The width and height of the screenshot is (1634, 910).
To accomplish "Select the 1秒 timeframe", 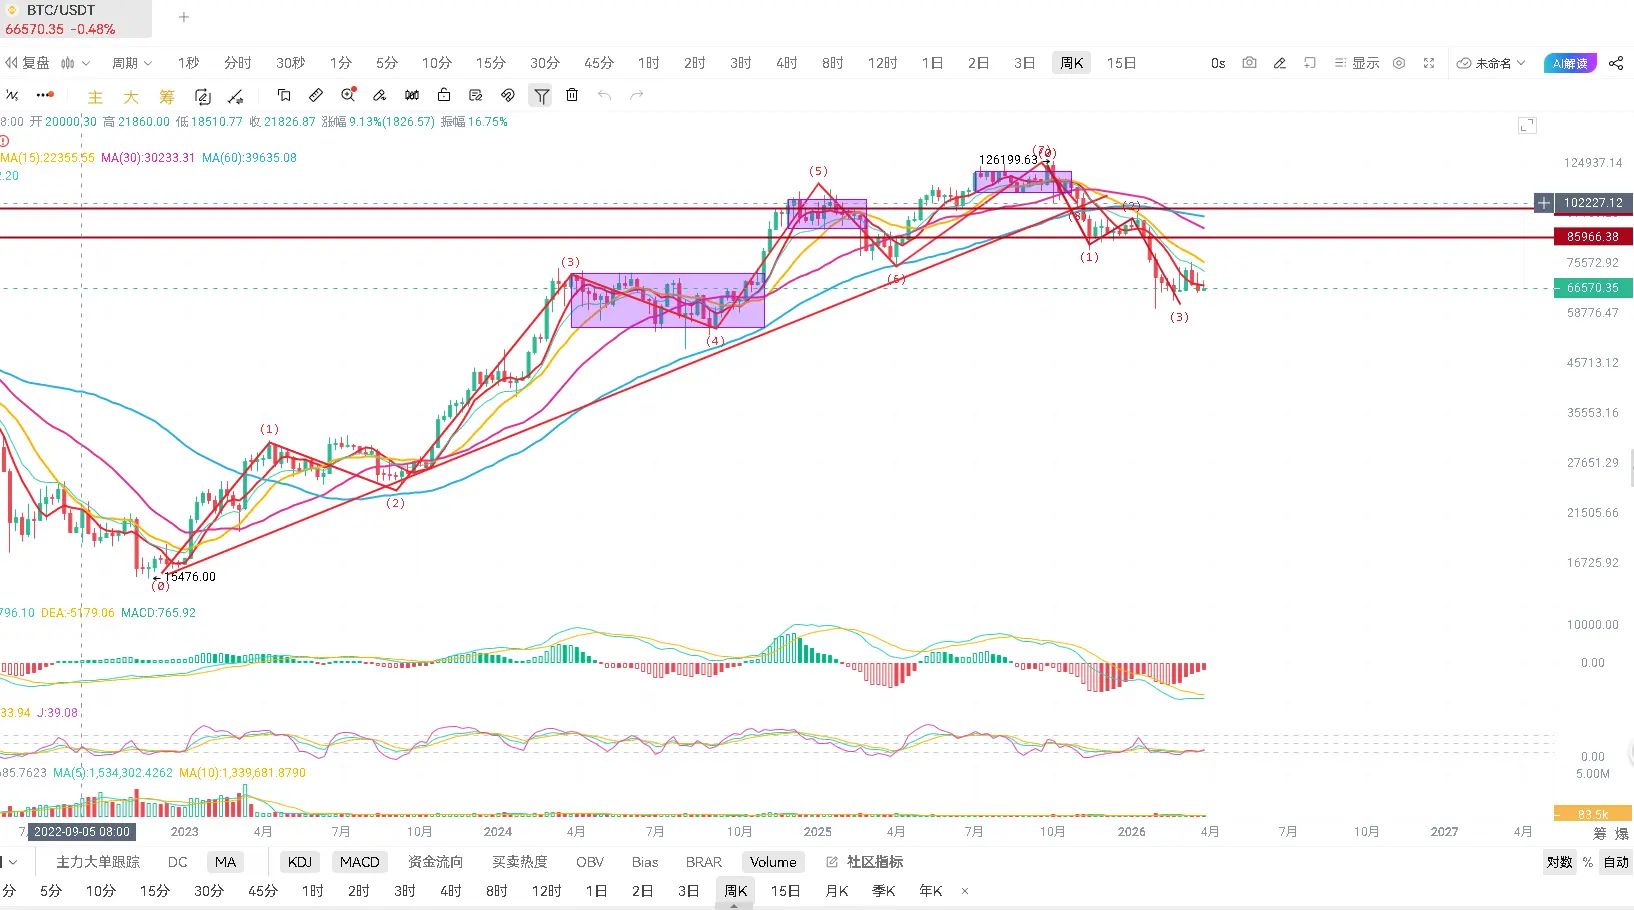I will (189, 63).
